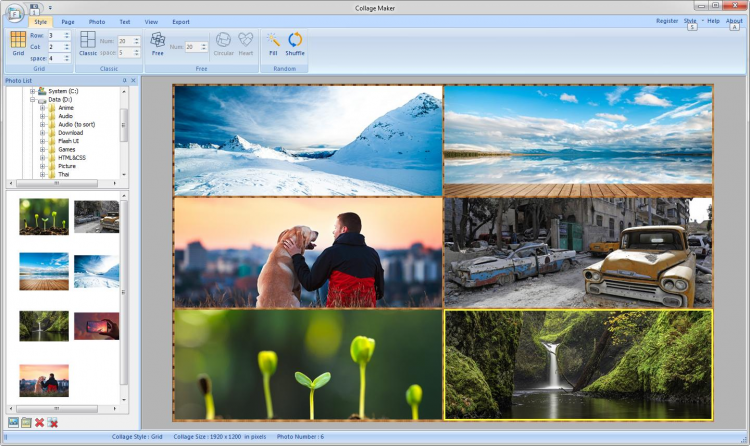
Task: Collapse the Data (D:) drive node
Action: pyautogui.click(x=33, y=100)
